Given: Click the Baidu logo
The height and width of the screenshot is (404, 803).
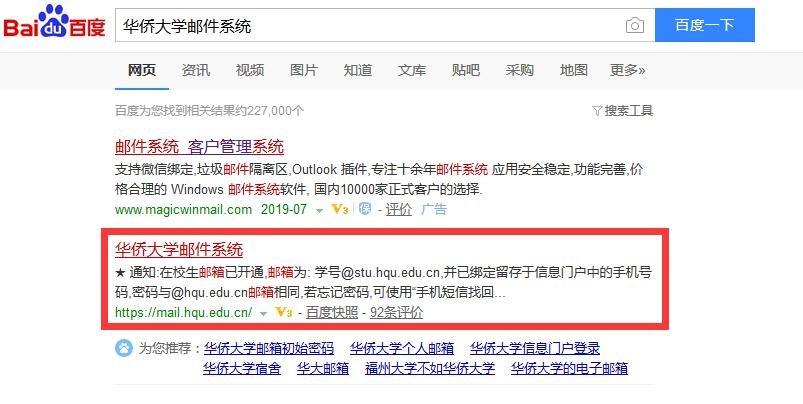Looking at the screenshot, I should point(54,22).
